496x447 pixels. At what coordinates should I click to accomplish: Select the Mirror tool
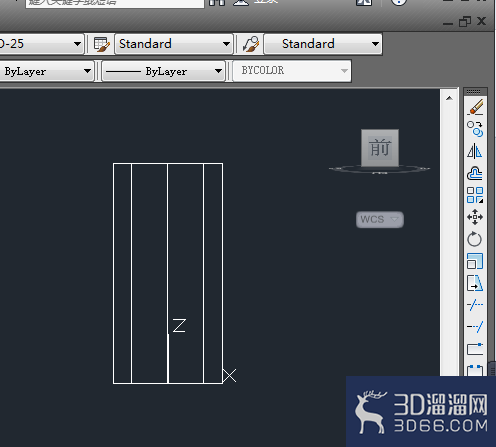coord(475,151)
